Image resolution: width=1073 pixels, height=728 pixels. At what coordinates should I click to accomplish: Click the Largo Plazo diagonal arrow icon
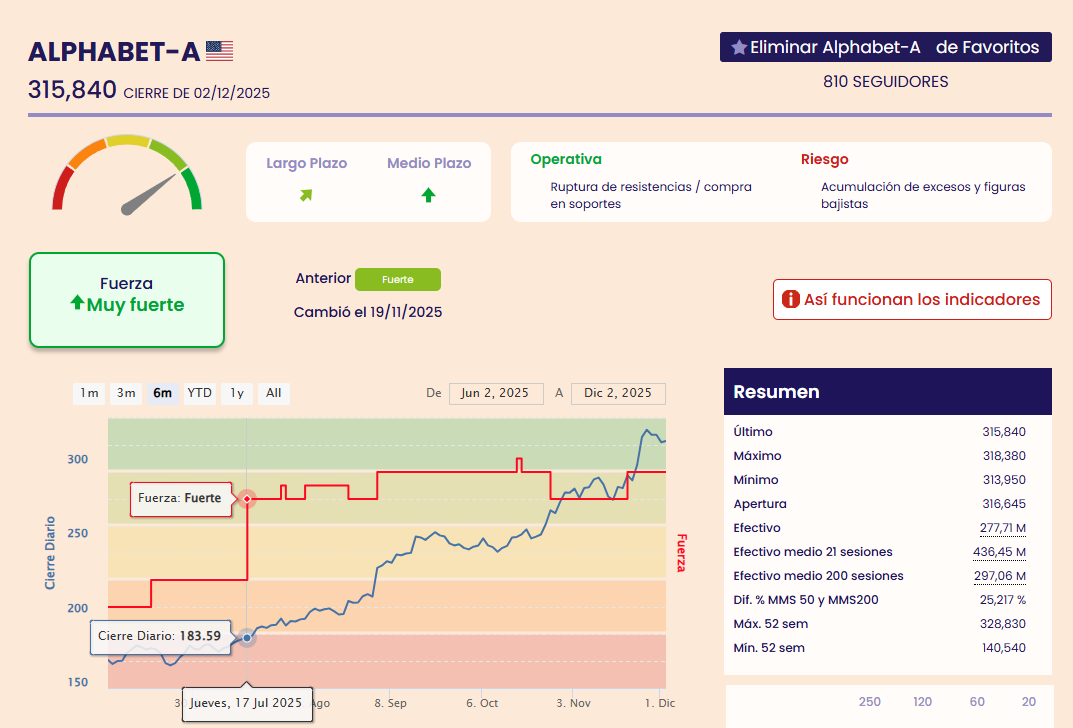point(306,196)
